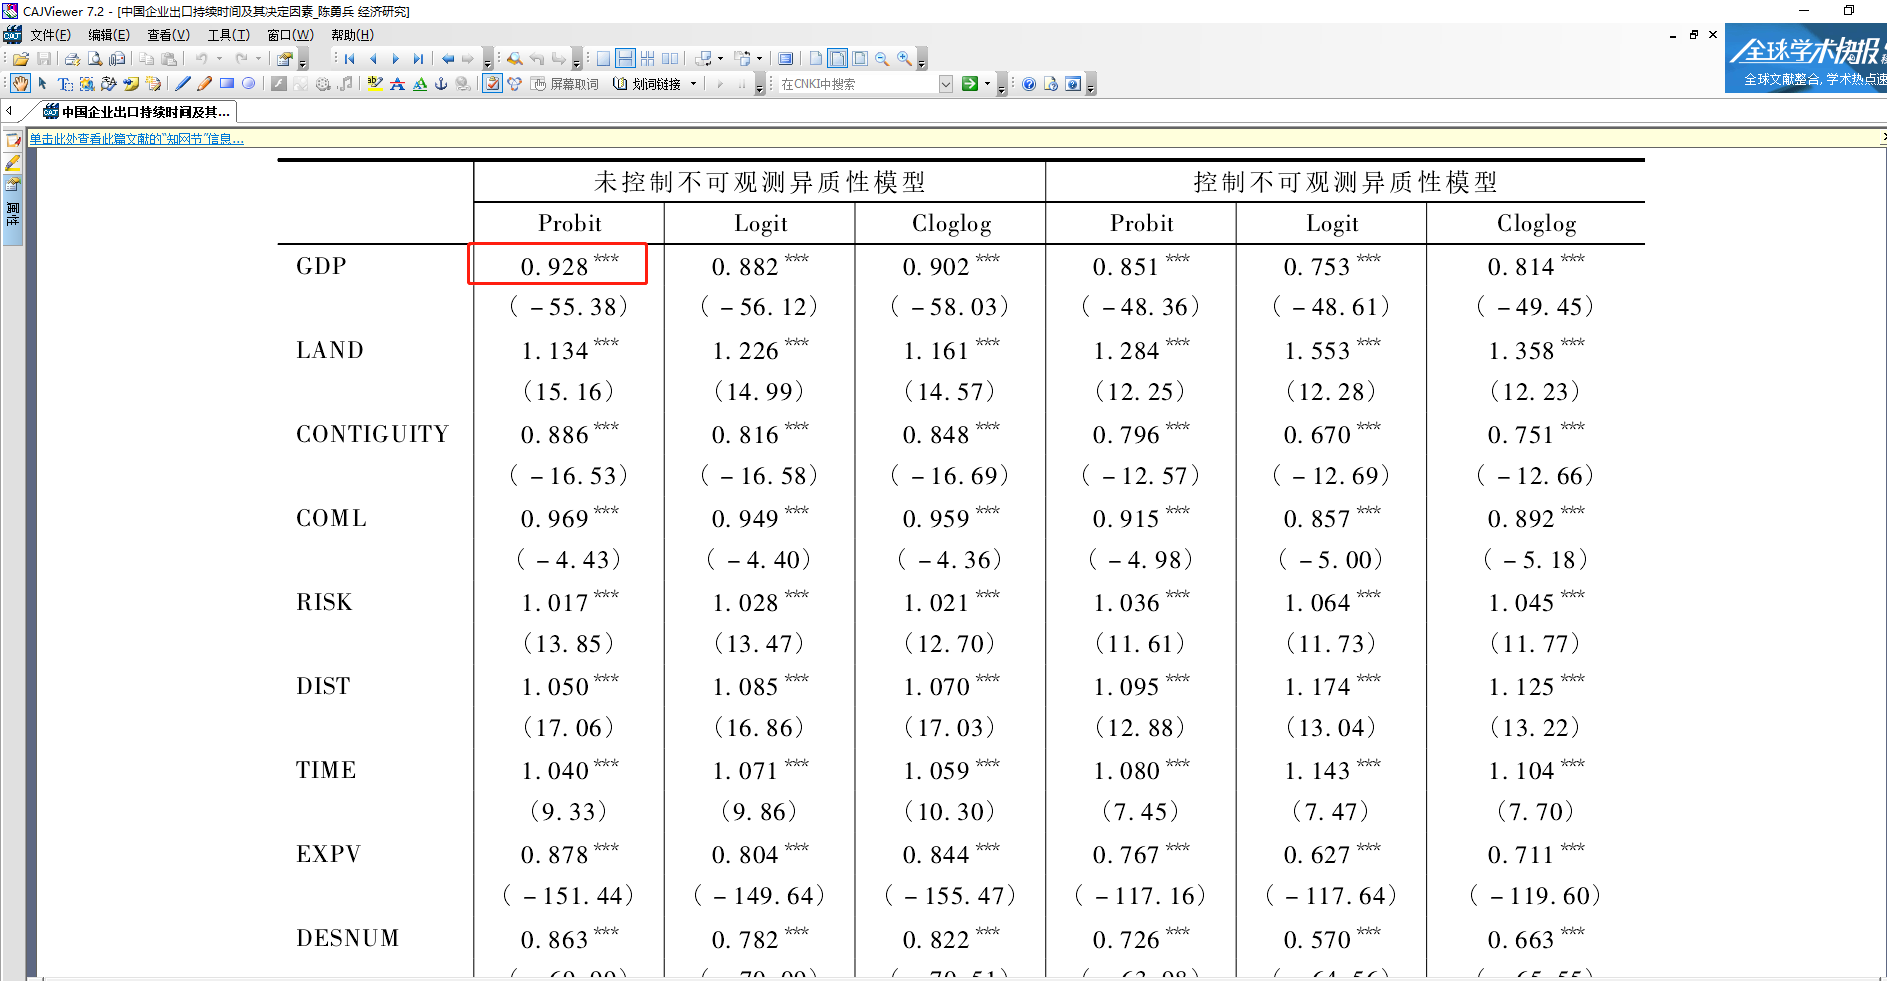Select the highlight text tool

[375, 84]
